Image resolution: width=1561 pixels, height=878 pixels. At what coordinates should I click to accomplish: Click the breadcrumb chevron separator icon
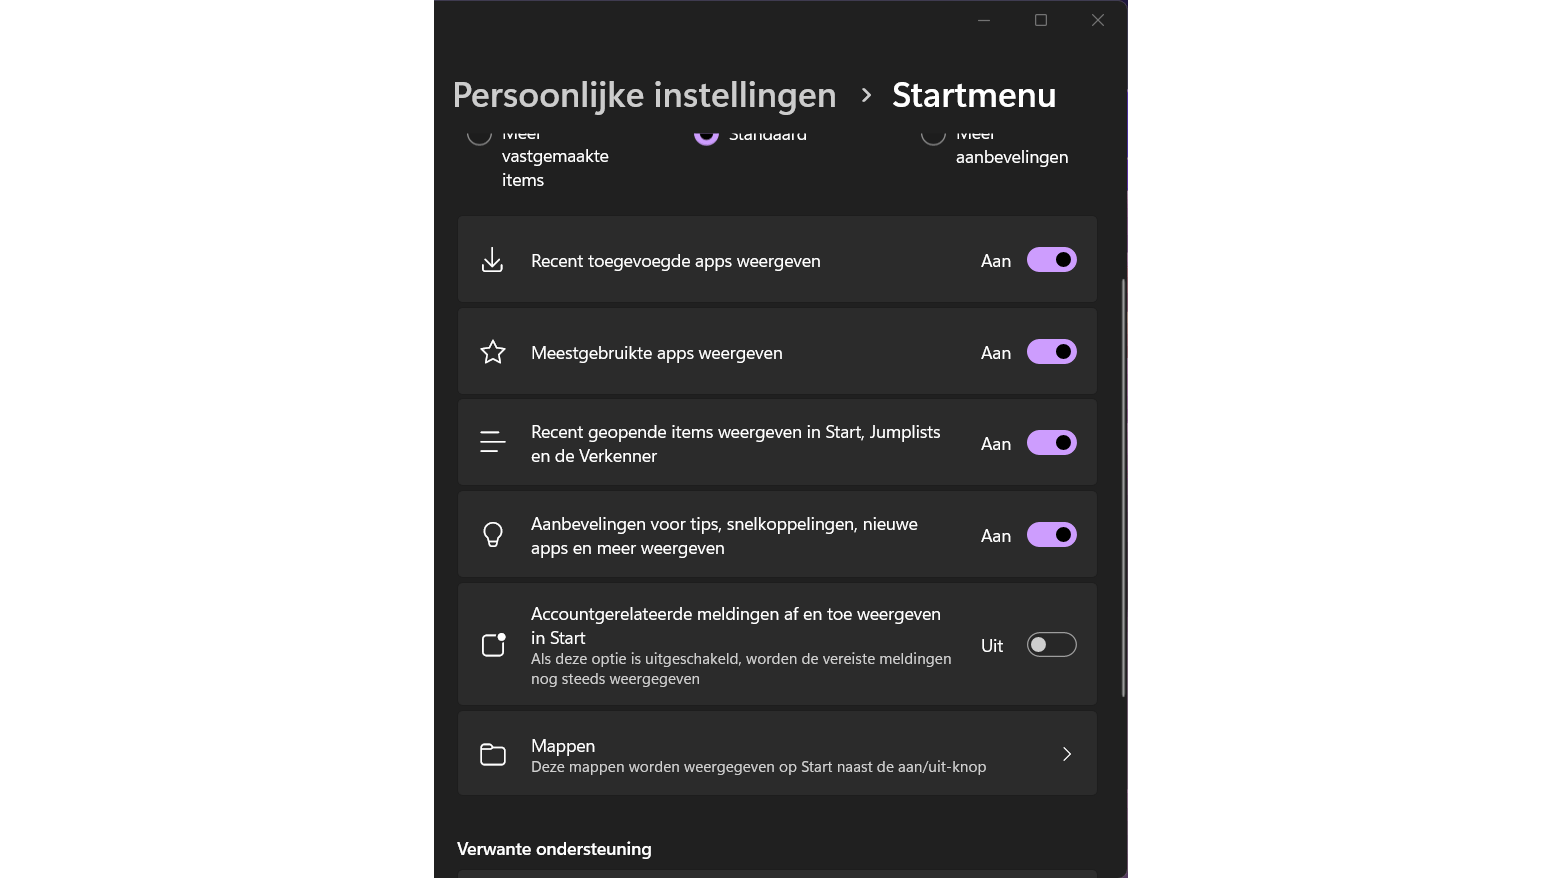pos(866,95)
